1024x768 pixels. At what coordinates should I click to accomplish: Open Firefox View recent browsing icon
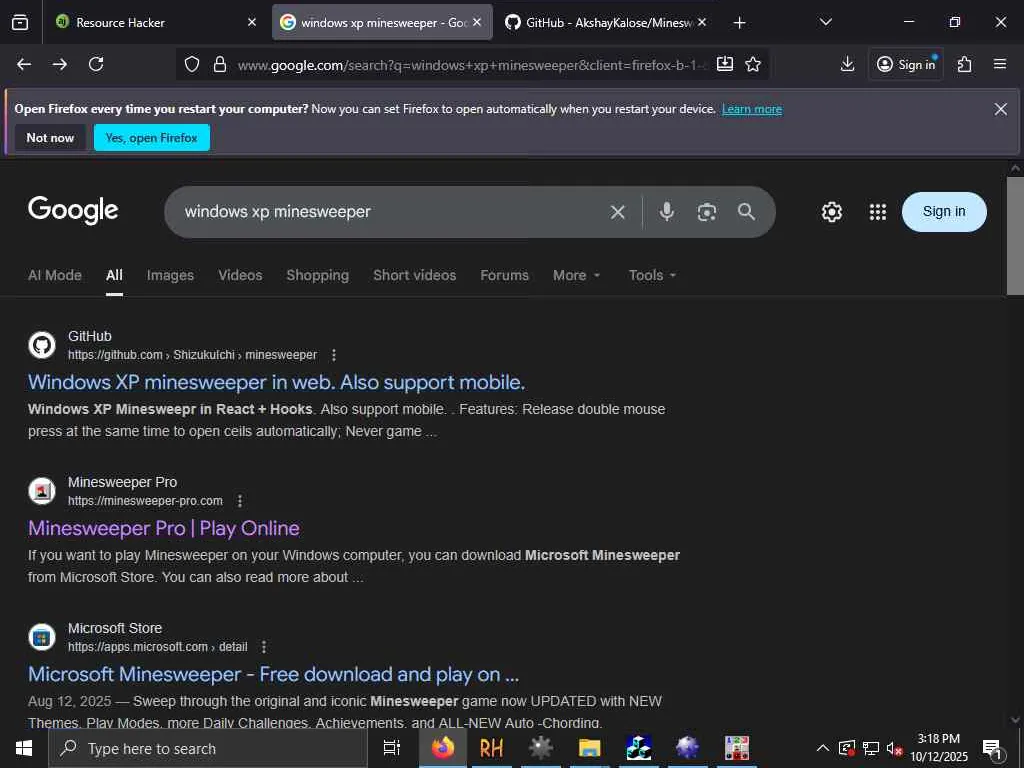[x=20, y=22]
